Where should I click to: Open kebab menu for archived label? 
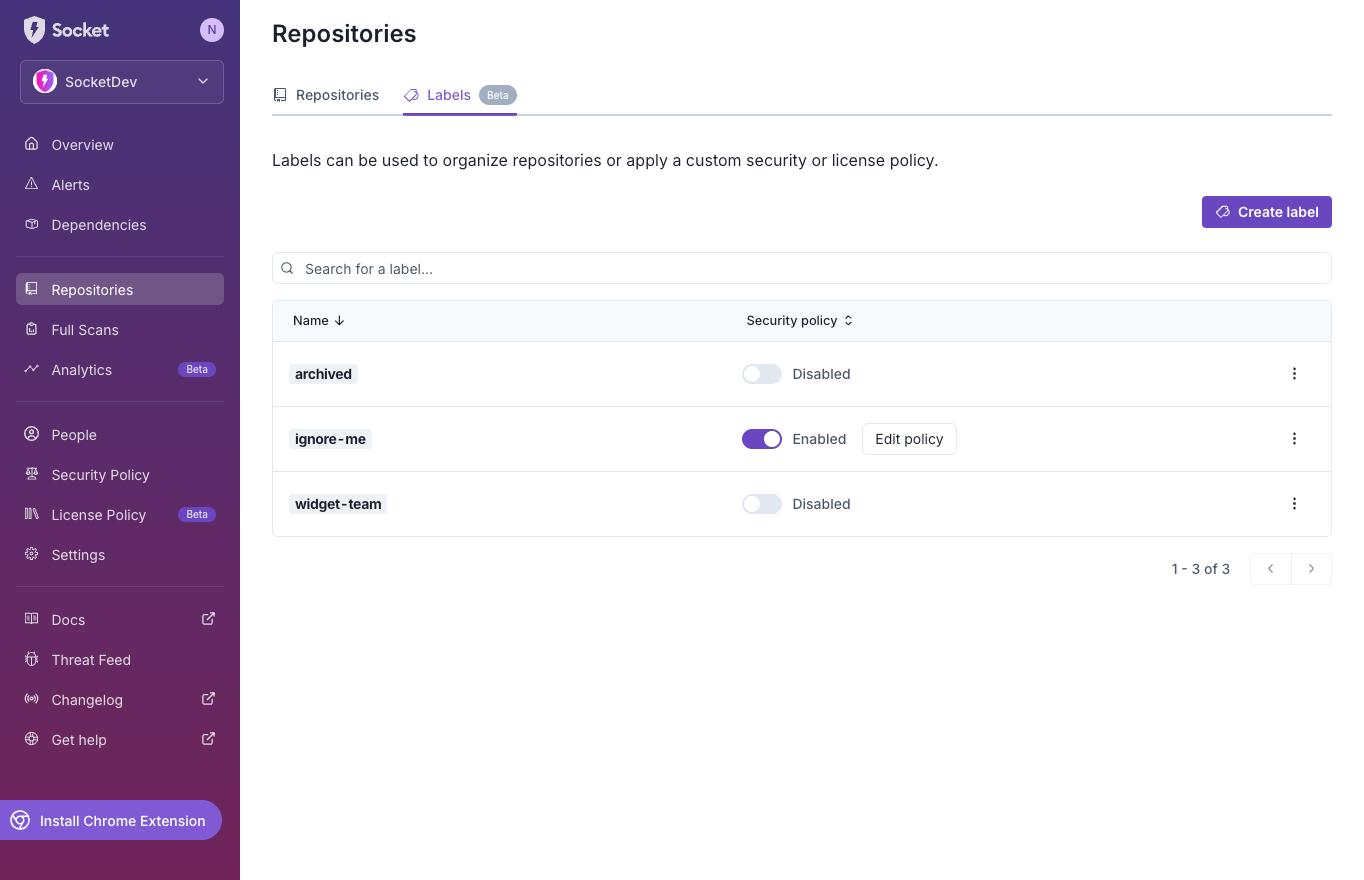pos(1294,374)
